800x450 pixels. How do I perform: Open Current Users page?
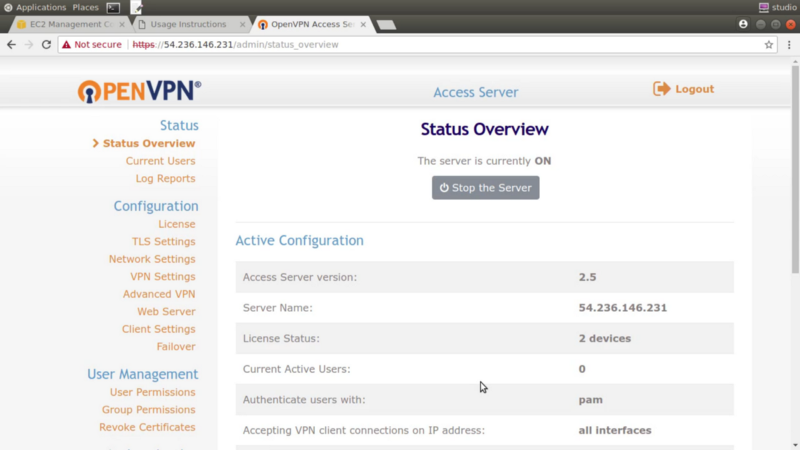(160, 161)
